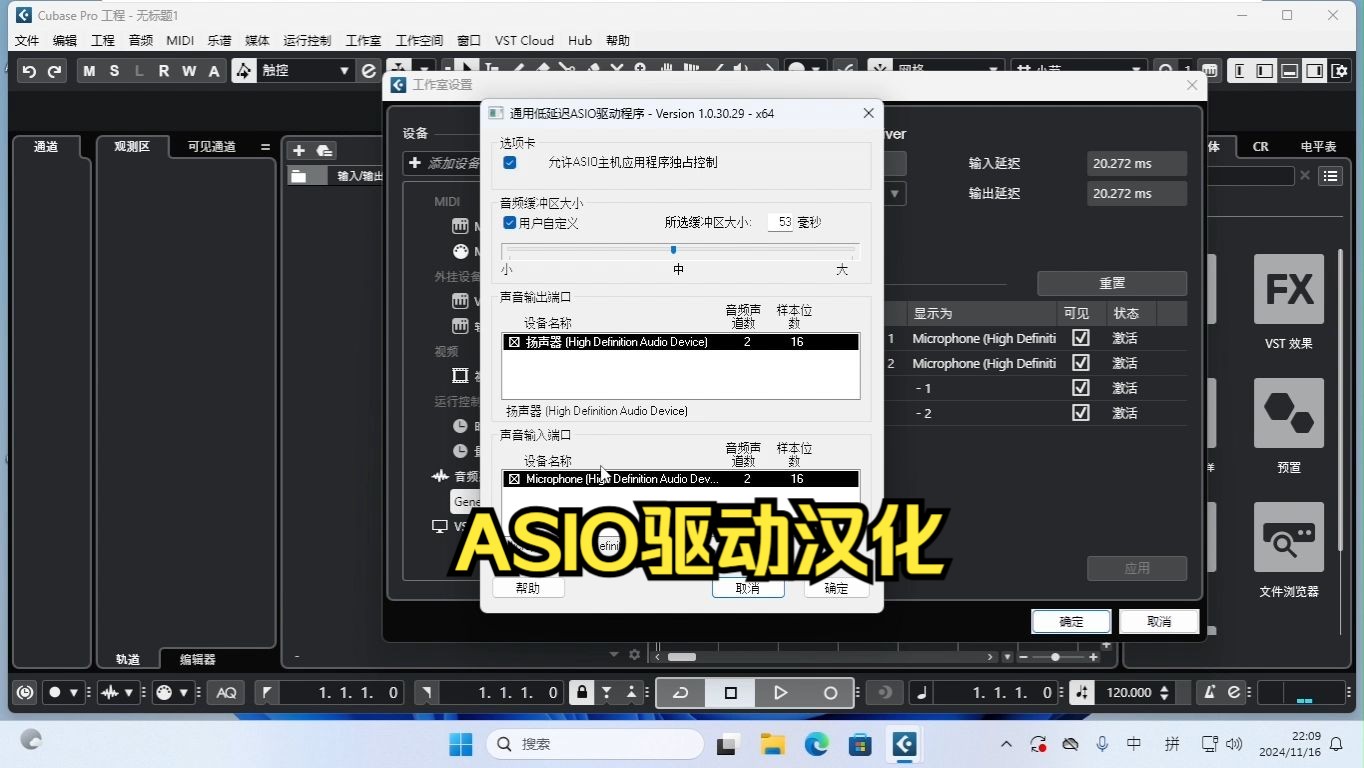Image resolution: width=1364 pixels, height=768 pixels.
Task: Disable the 用户自定义 buffer option
Action: [x=509, y=223]
